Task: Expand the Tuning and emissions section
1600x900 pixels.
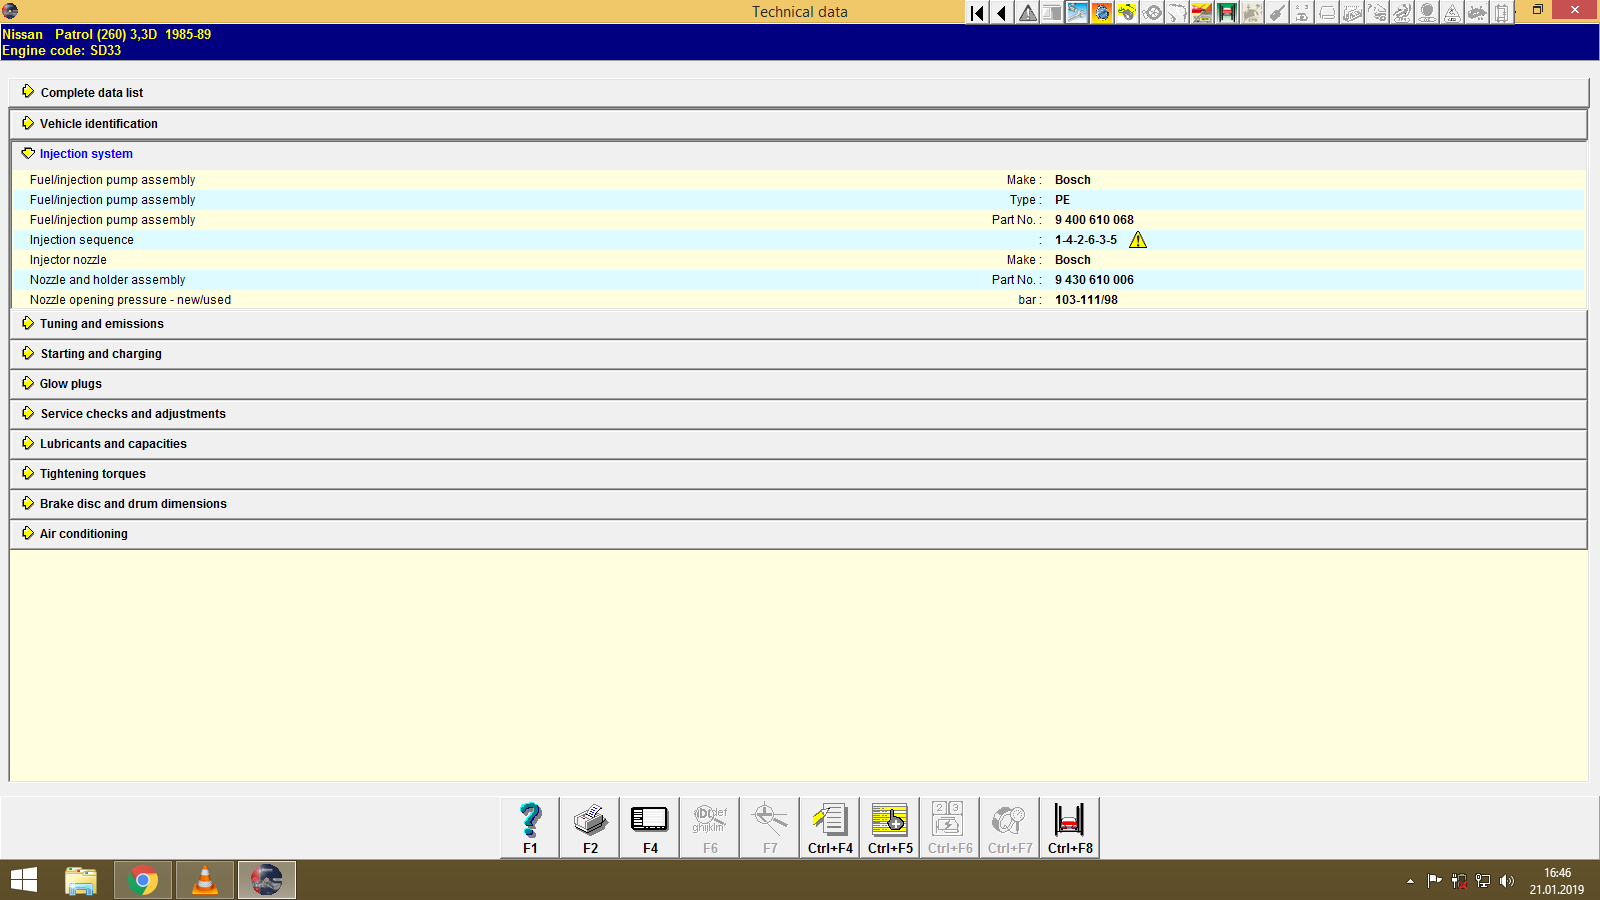Action: click(x=100, y=323)
